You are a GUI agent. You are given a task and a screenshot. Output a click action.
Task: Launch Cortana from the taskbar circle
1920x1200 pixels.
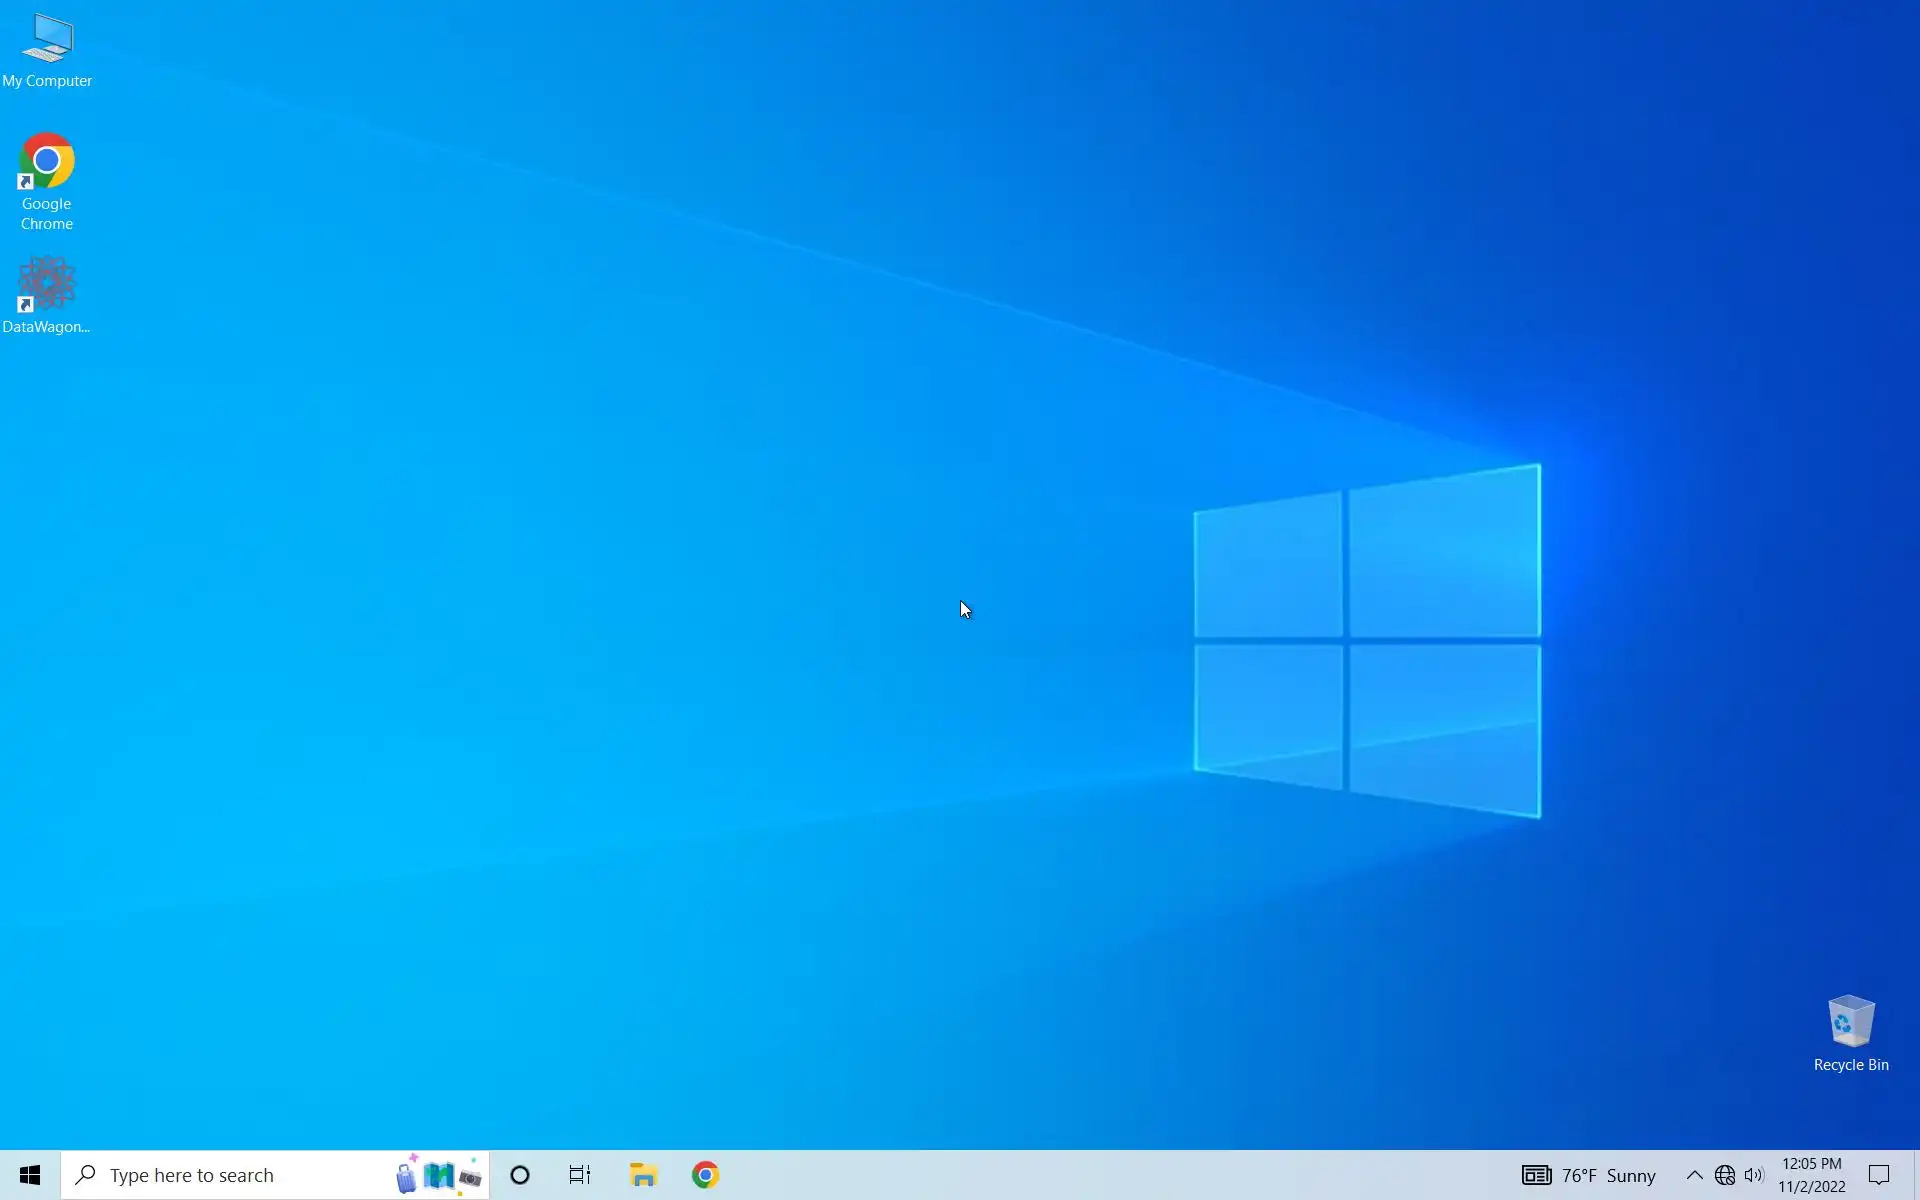(x=520, y=1175)
